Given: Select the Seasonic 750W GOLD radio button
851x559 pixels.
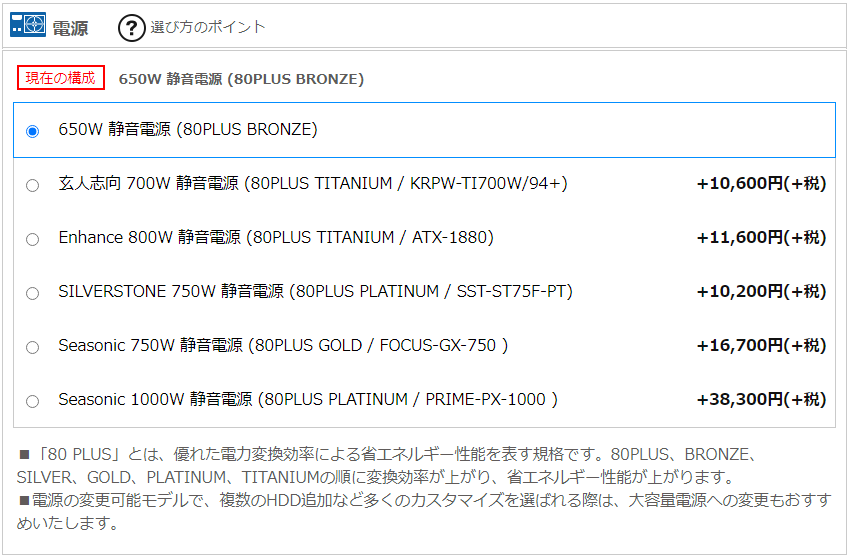Looking at the screenshot, I should coord(33,347).
